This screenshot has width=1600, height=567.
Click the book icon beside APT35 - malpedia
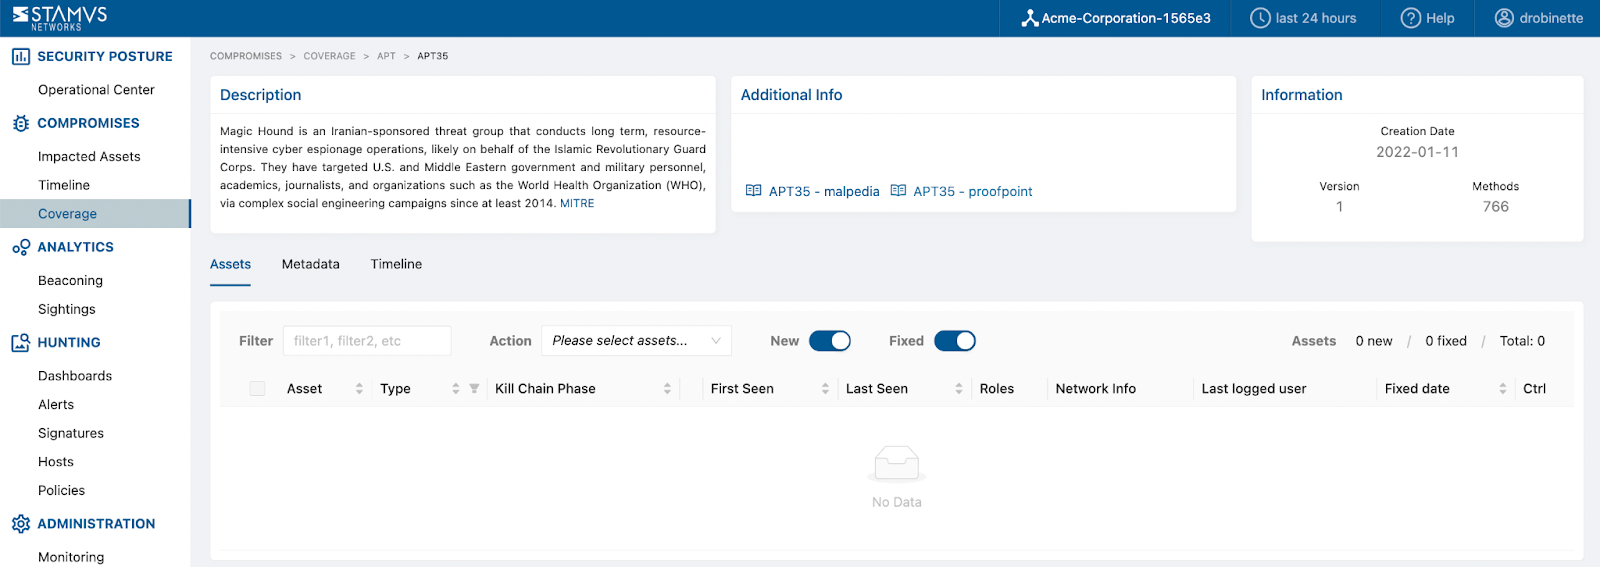pos(754,191)
